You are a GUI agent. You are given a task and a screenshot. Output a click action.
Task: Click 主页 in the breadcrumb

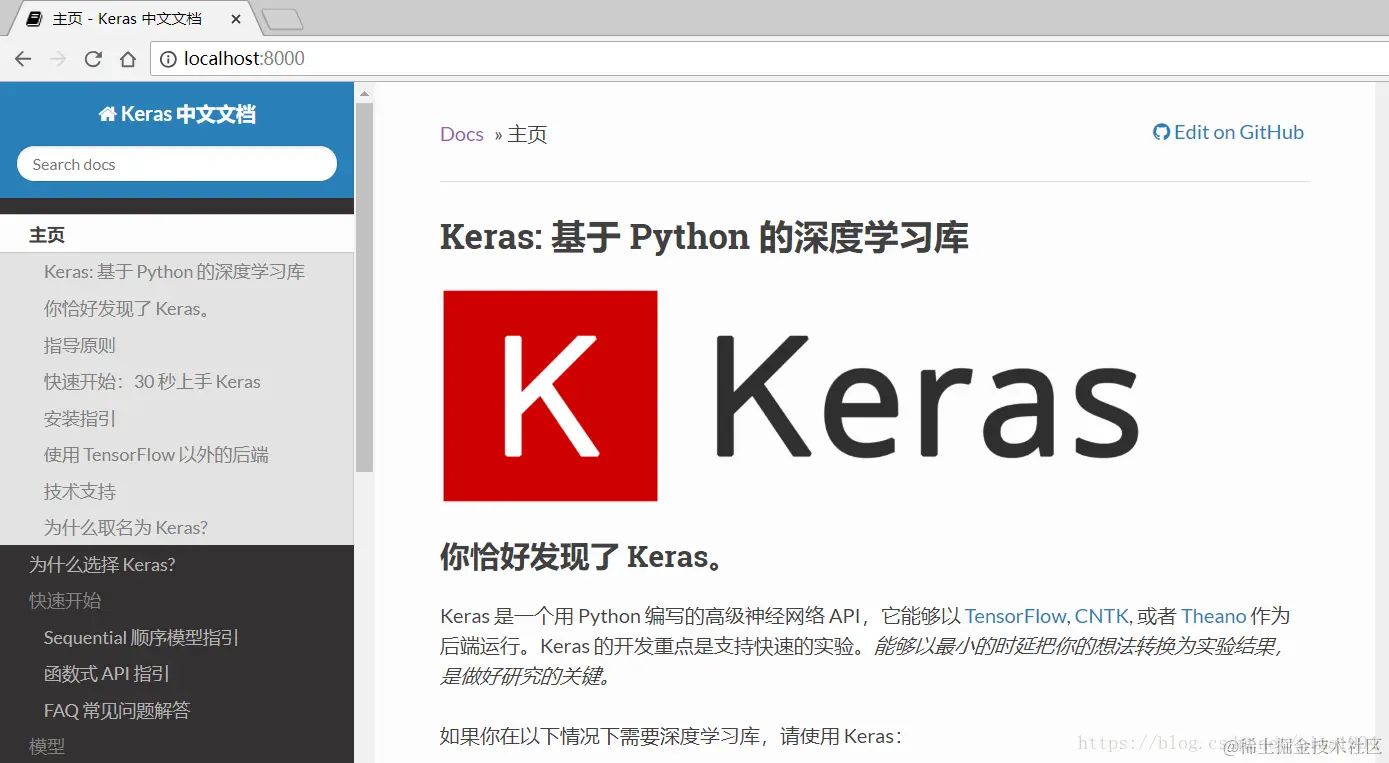point(527,134)
